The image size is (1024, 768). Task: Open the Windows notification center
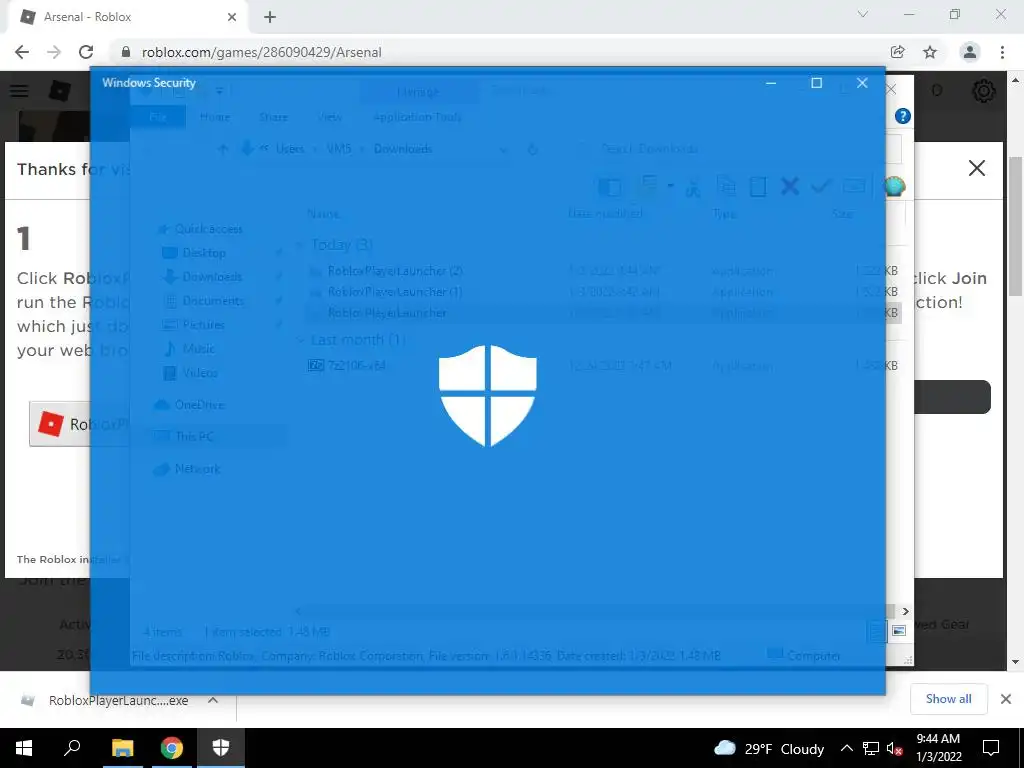(x=991, y=748)
